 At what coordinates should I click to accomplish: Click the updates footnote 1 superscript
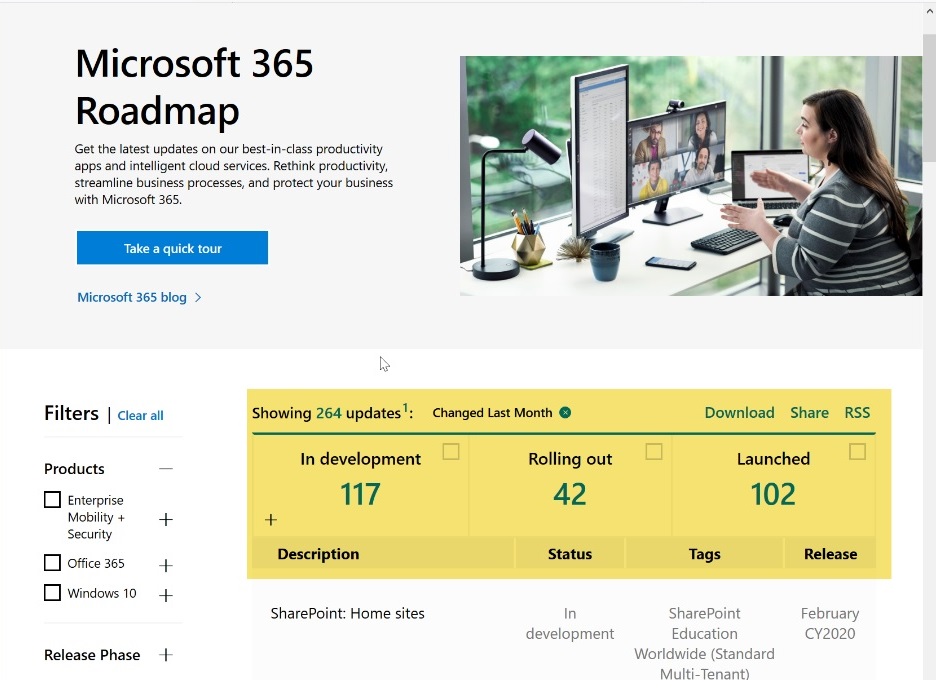tap(405, 408)
